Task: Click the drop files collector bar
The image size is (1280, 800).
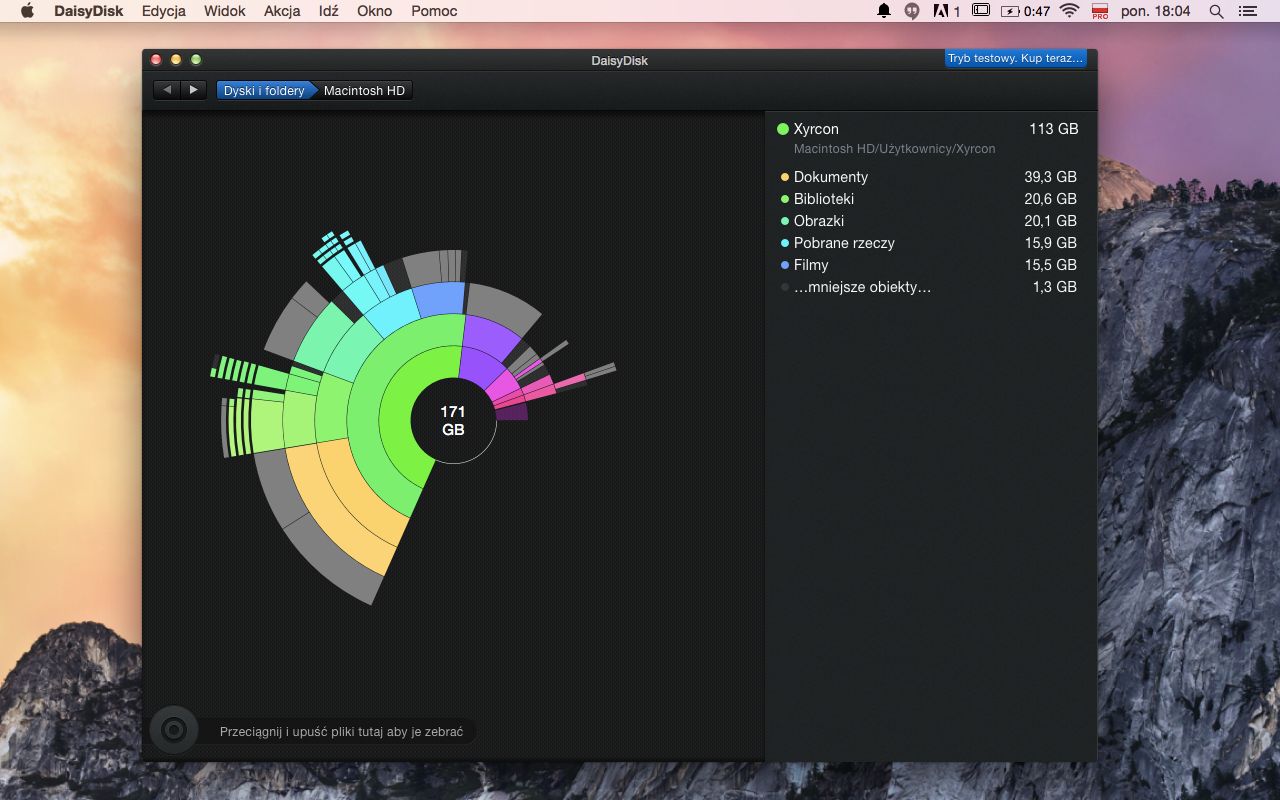Action: [x=341, y=732]
